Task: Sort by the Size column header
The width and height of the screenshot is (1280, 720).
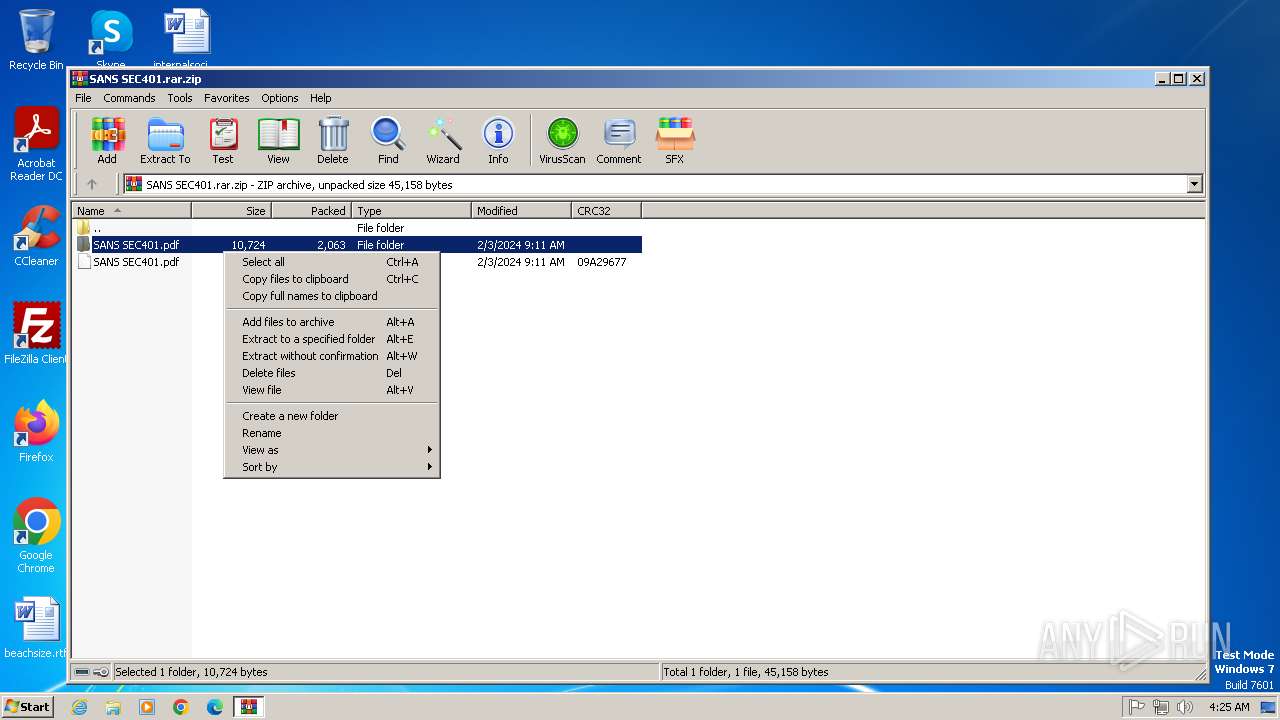Action: tap(231, 211)
